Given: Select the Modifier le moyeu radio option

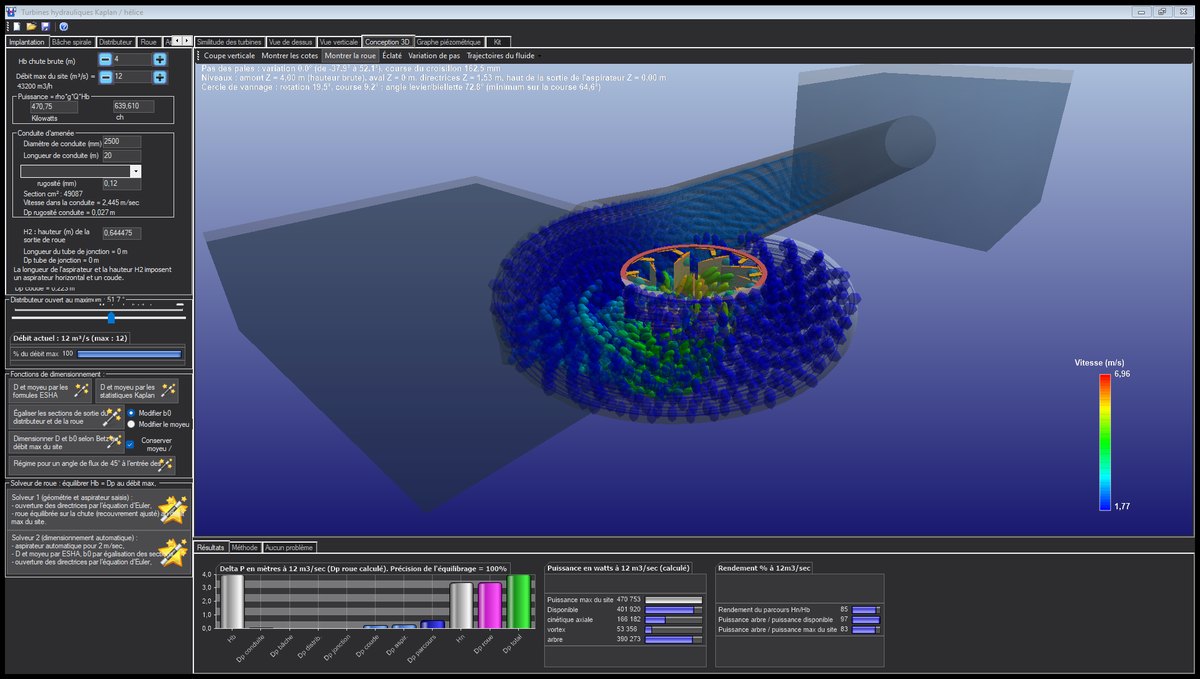Looking at the screenshot, I should [131, 424].
